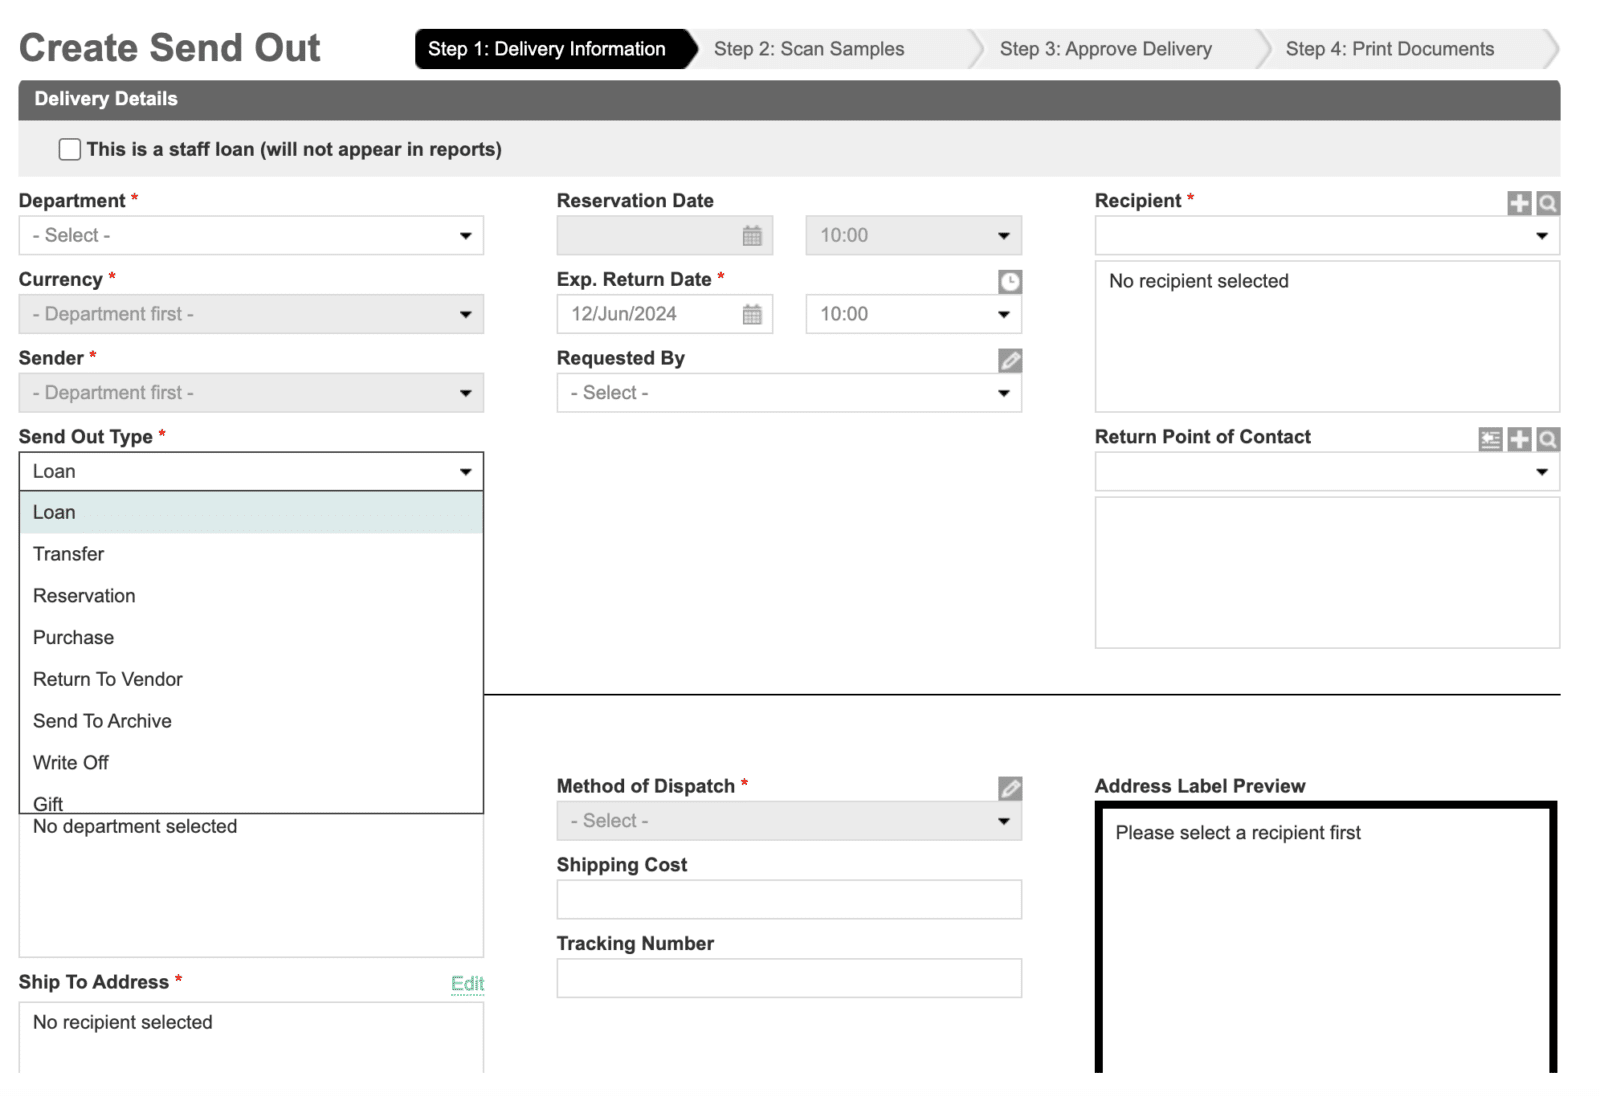Viewport: 1600px width, 1097px height.
Task: Click inside the Tracking Number field
Action: coord(788,978)
